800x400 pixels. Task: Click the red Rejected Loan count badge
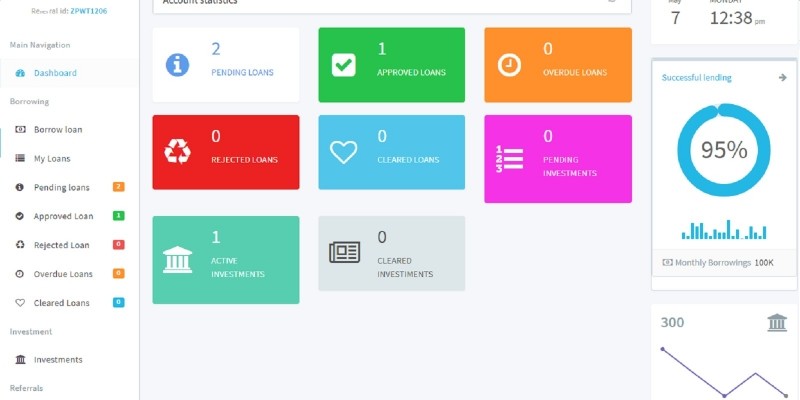118,245
